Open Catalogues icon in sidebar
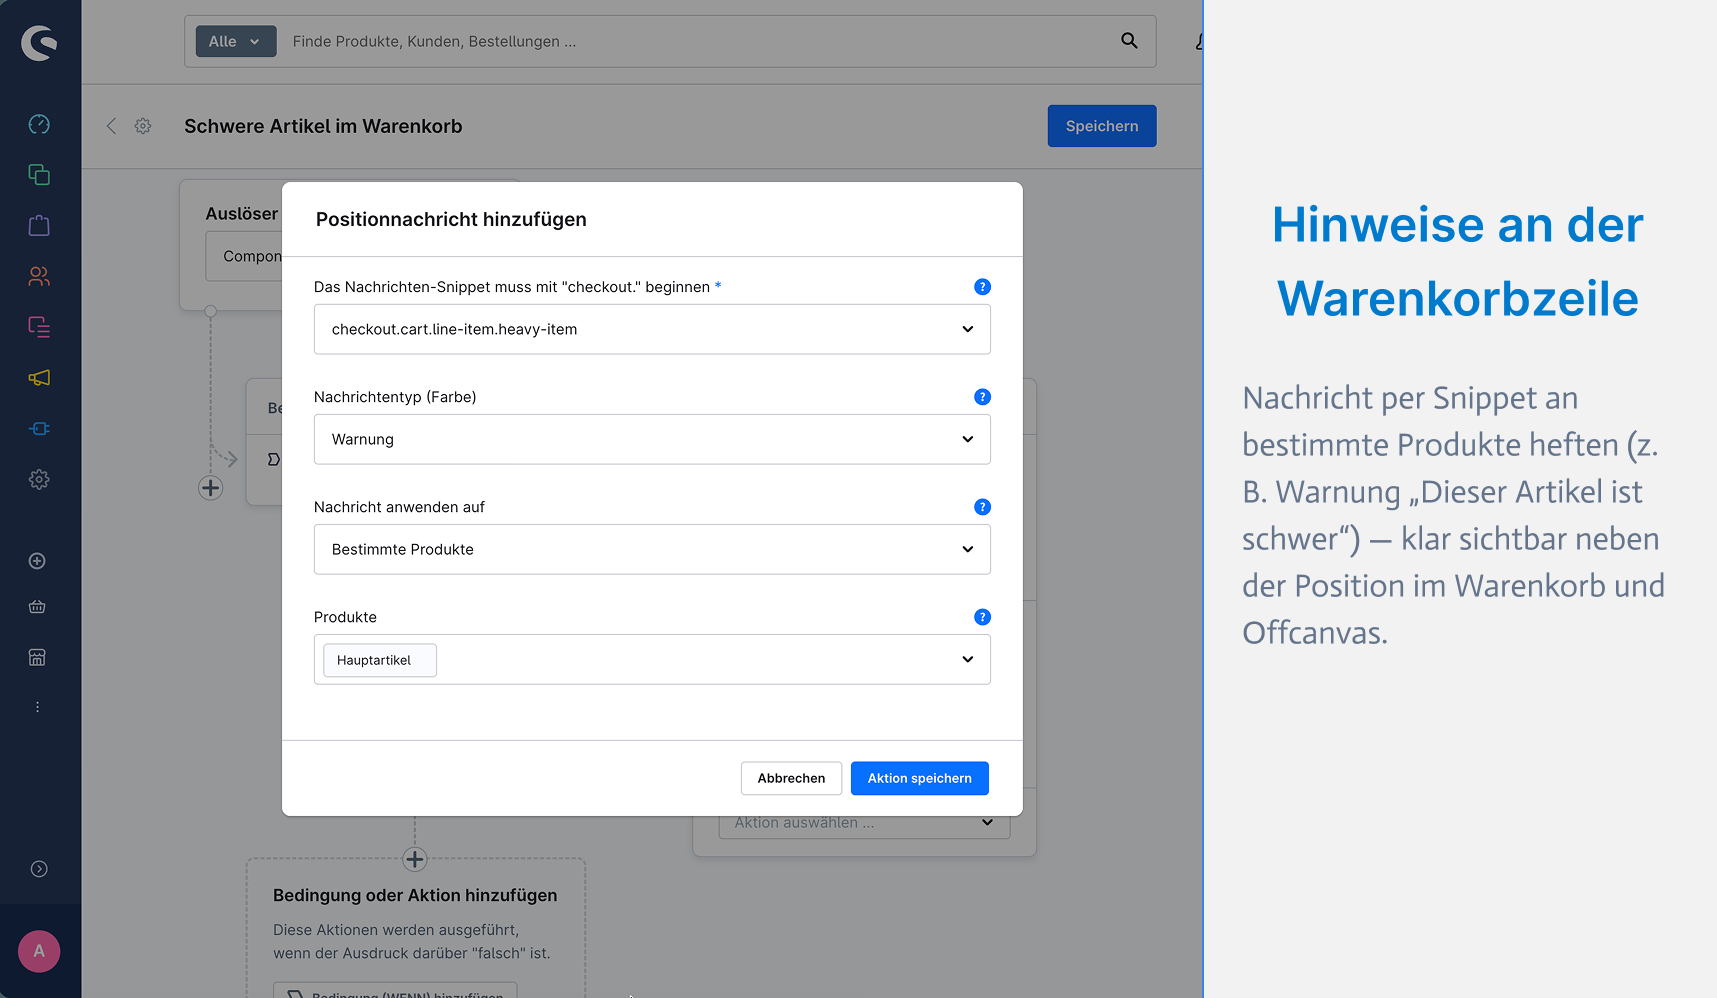 coord(39,175)
